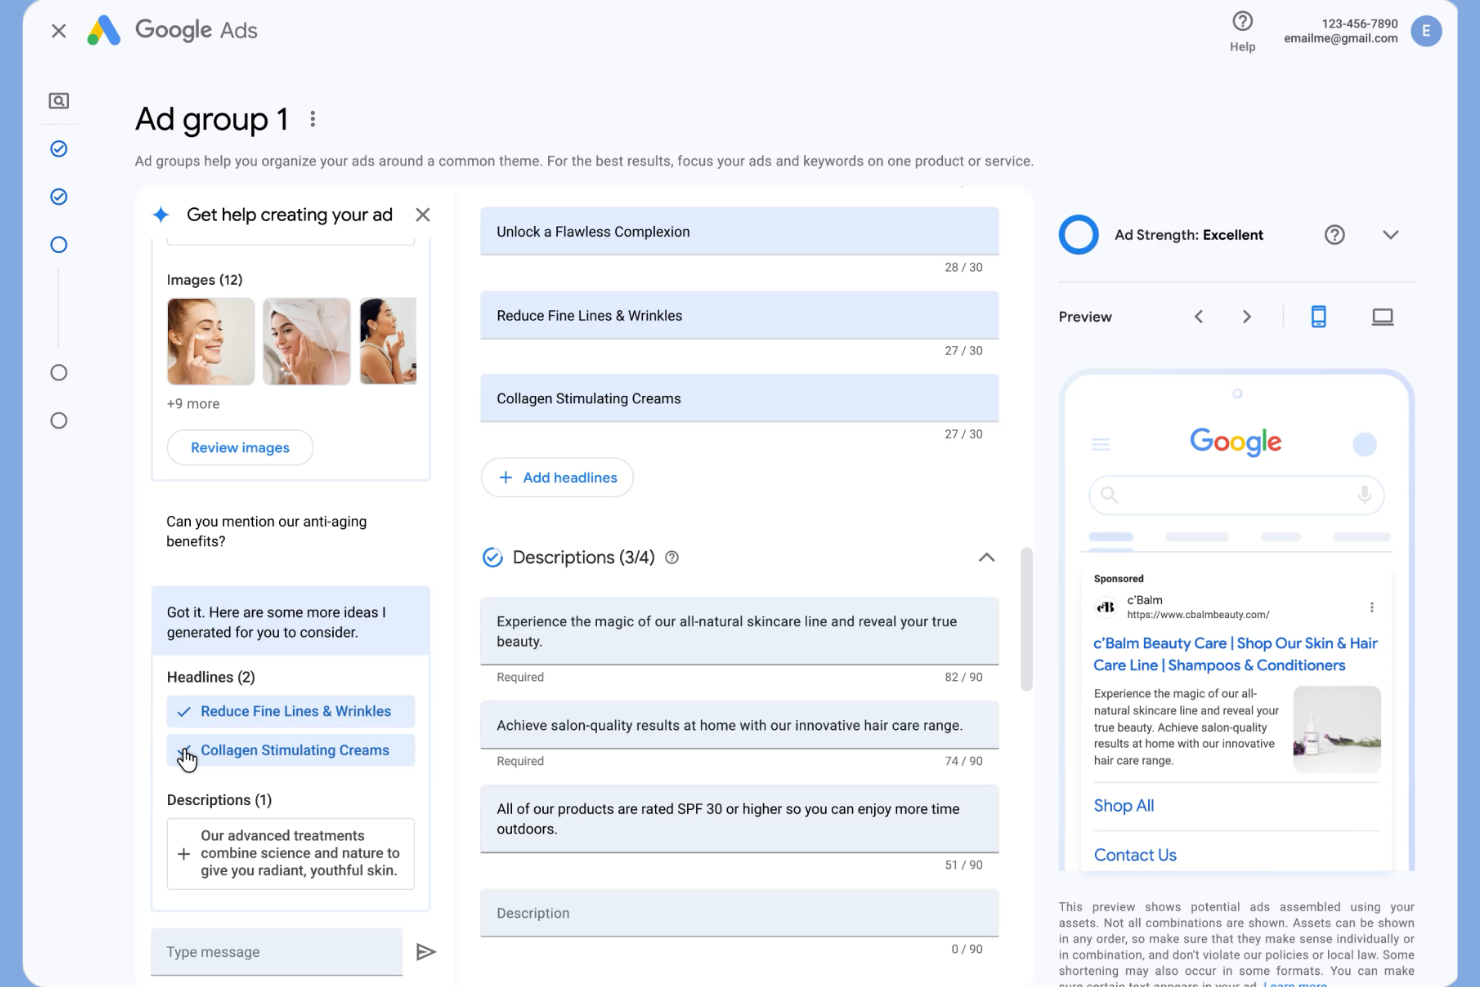1480x987 pixels.
Task: Toggle Collagen Stimulating Creams suggestion chip
Action: coord(291,751)
